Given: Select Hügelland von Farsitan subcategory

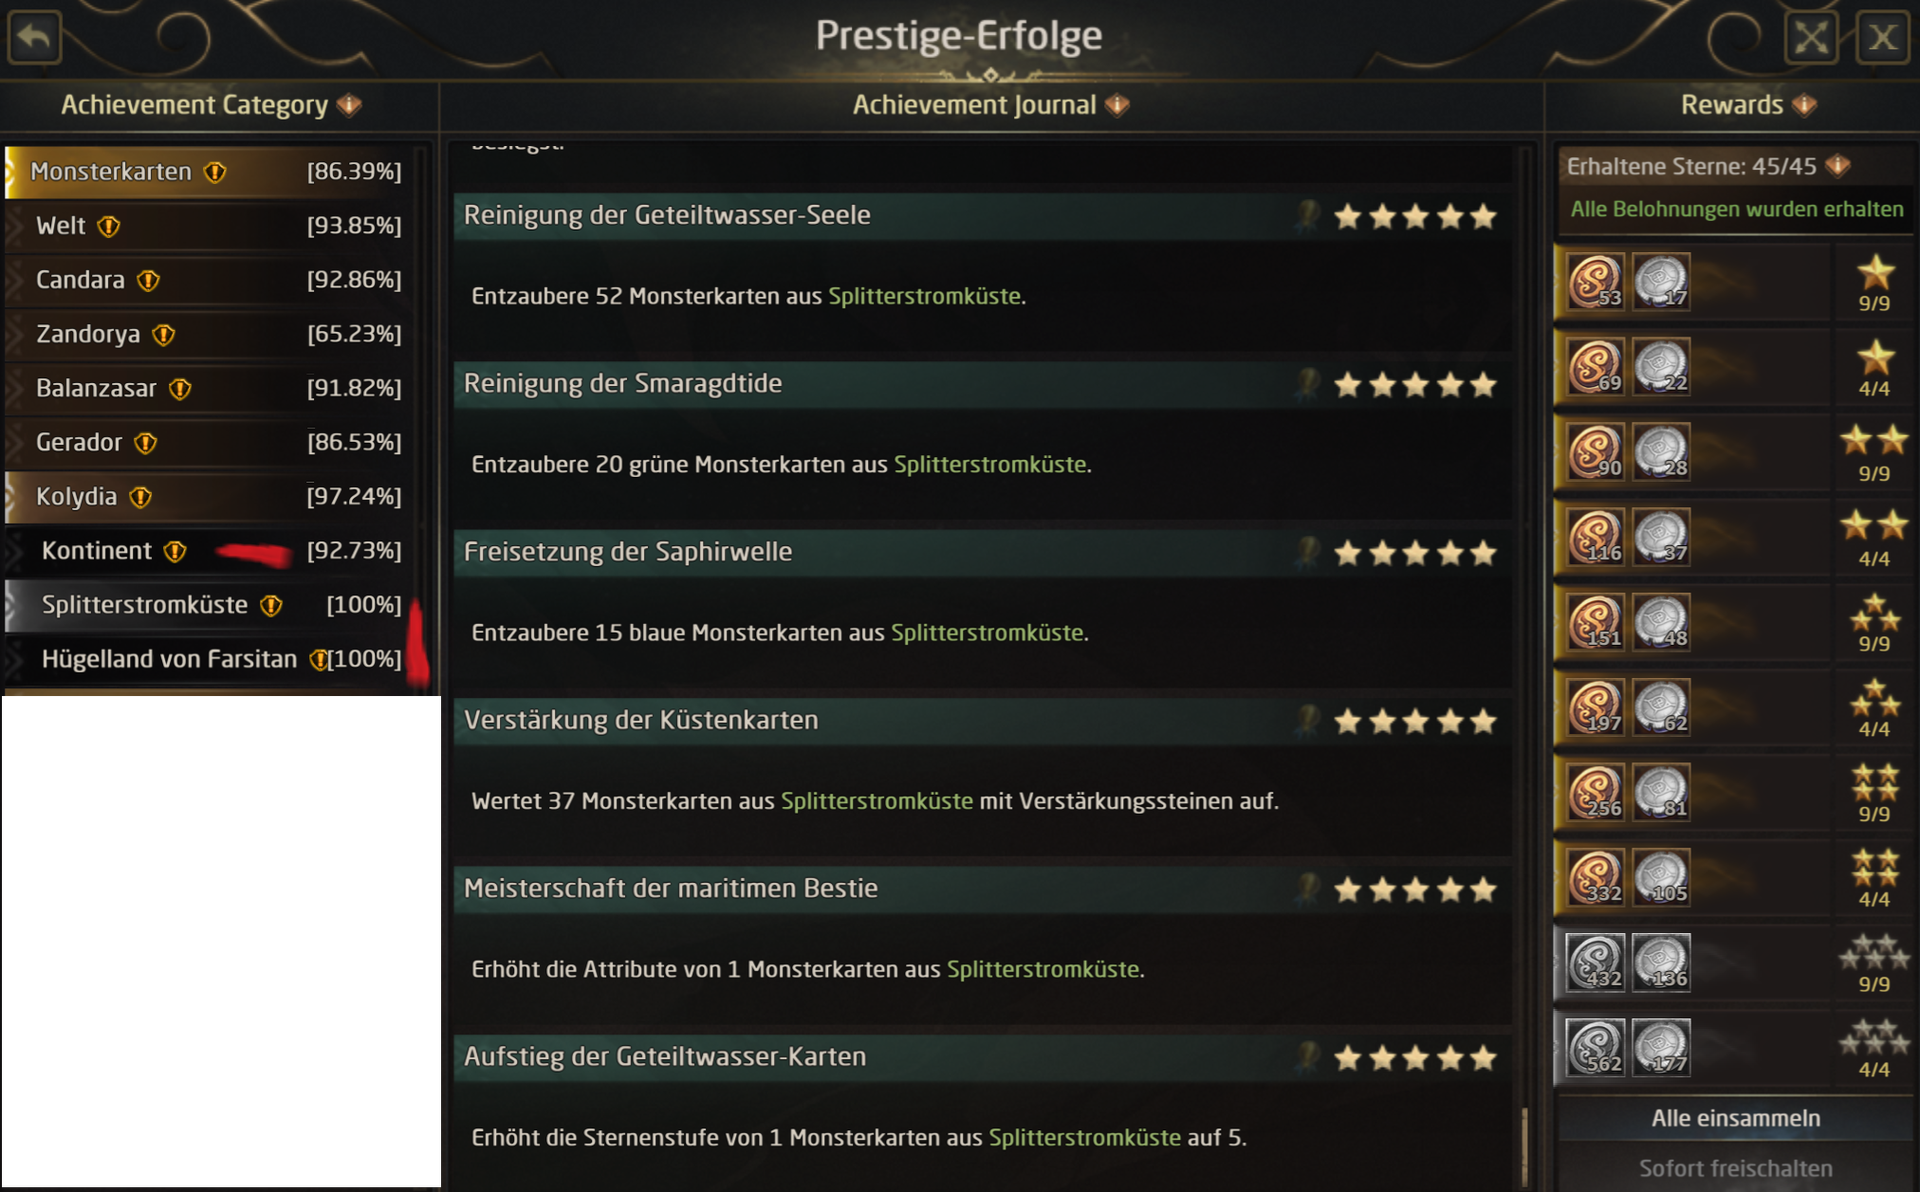Looking at the screenshot, I should click(169, 659).
